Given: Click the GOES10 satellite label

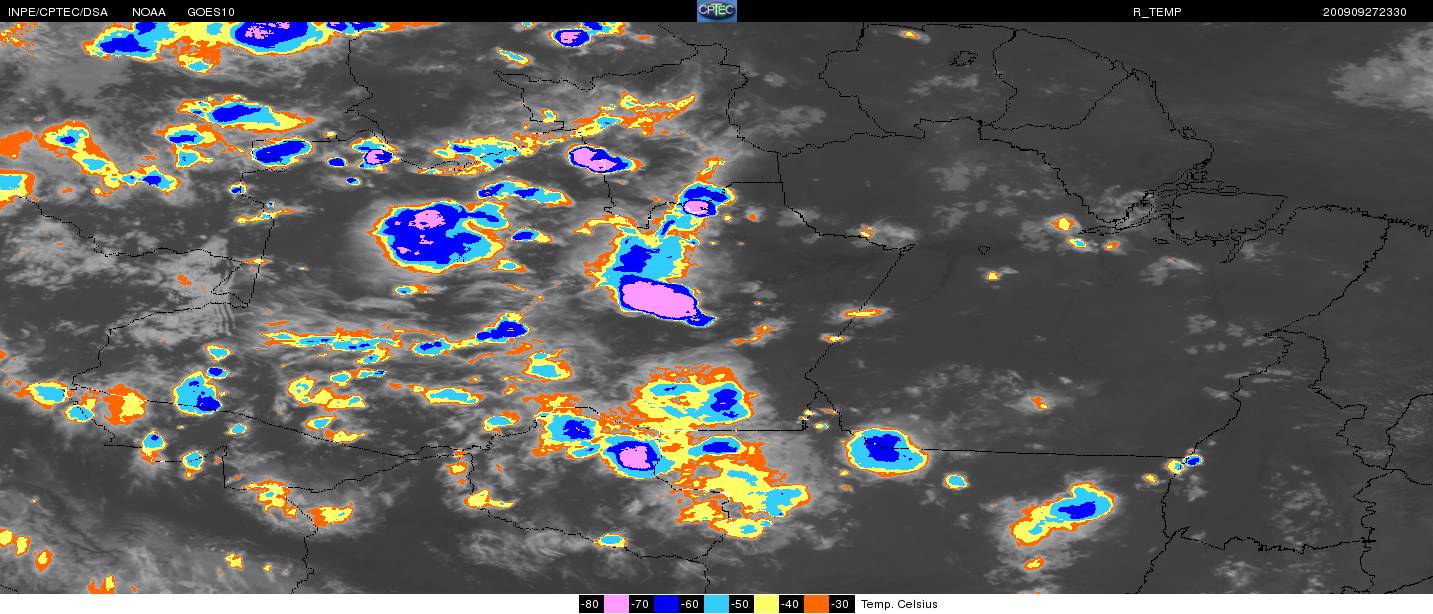Looking at the screenshot, I should 211,12.
